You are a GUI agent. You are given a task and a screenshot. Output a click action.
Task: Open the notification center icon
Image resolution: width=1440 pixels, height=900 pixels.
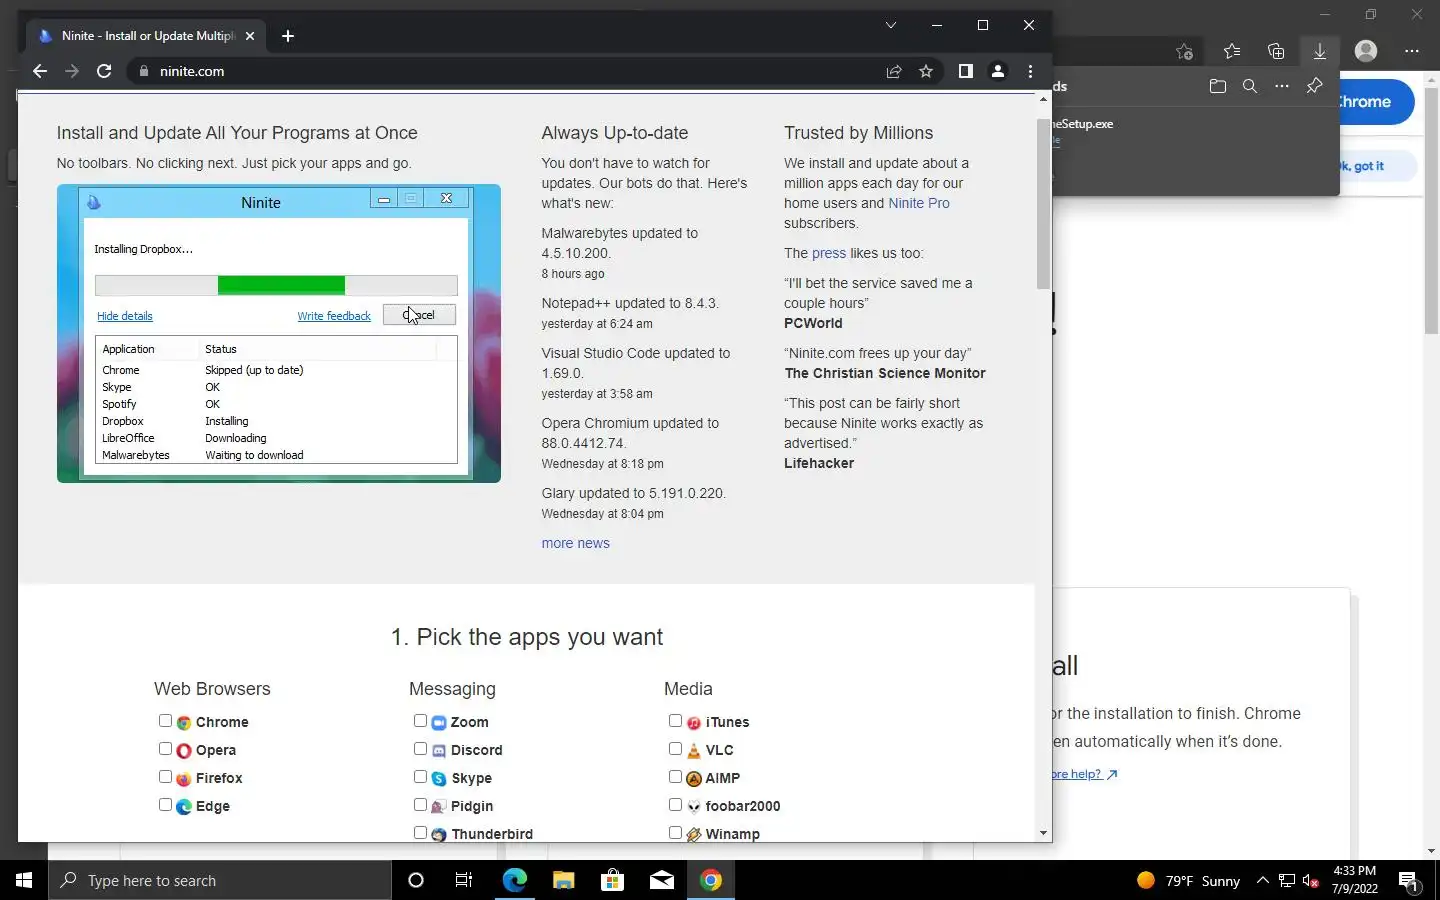point(1409,881)
